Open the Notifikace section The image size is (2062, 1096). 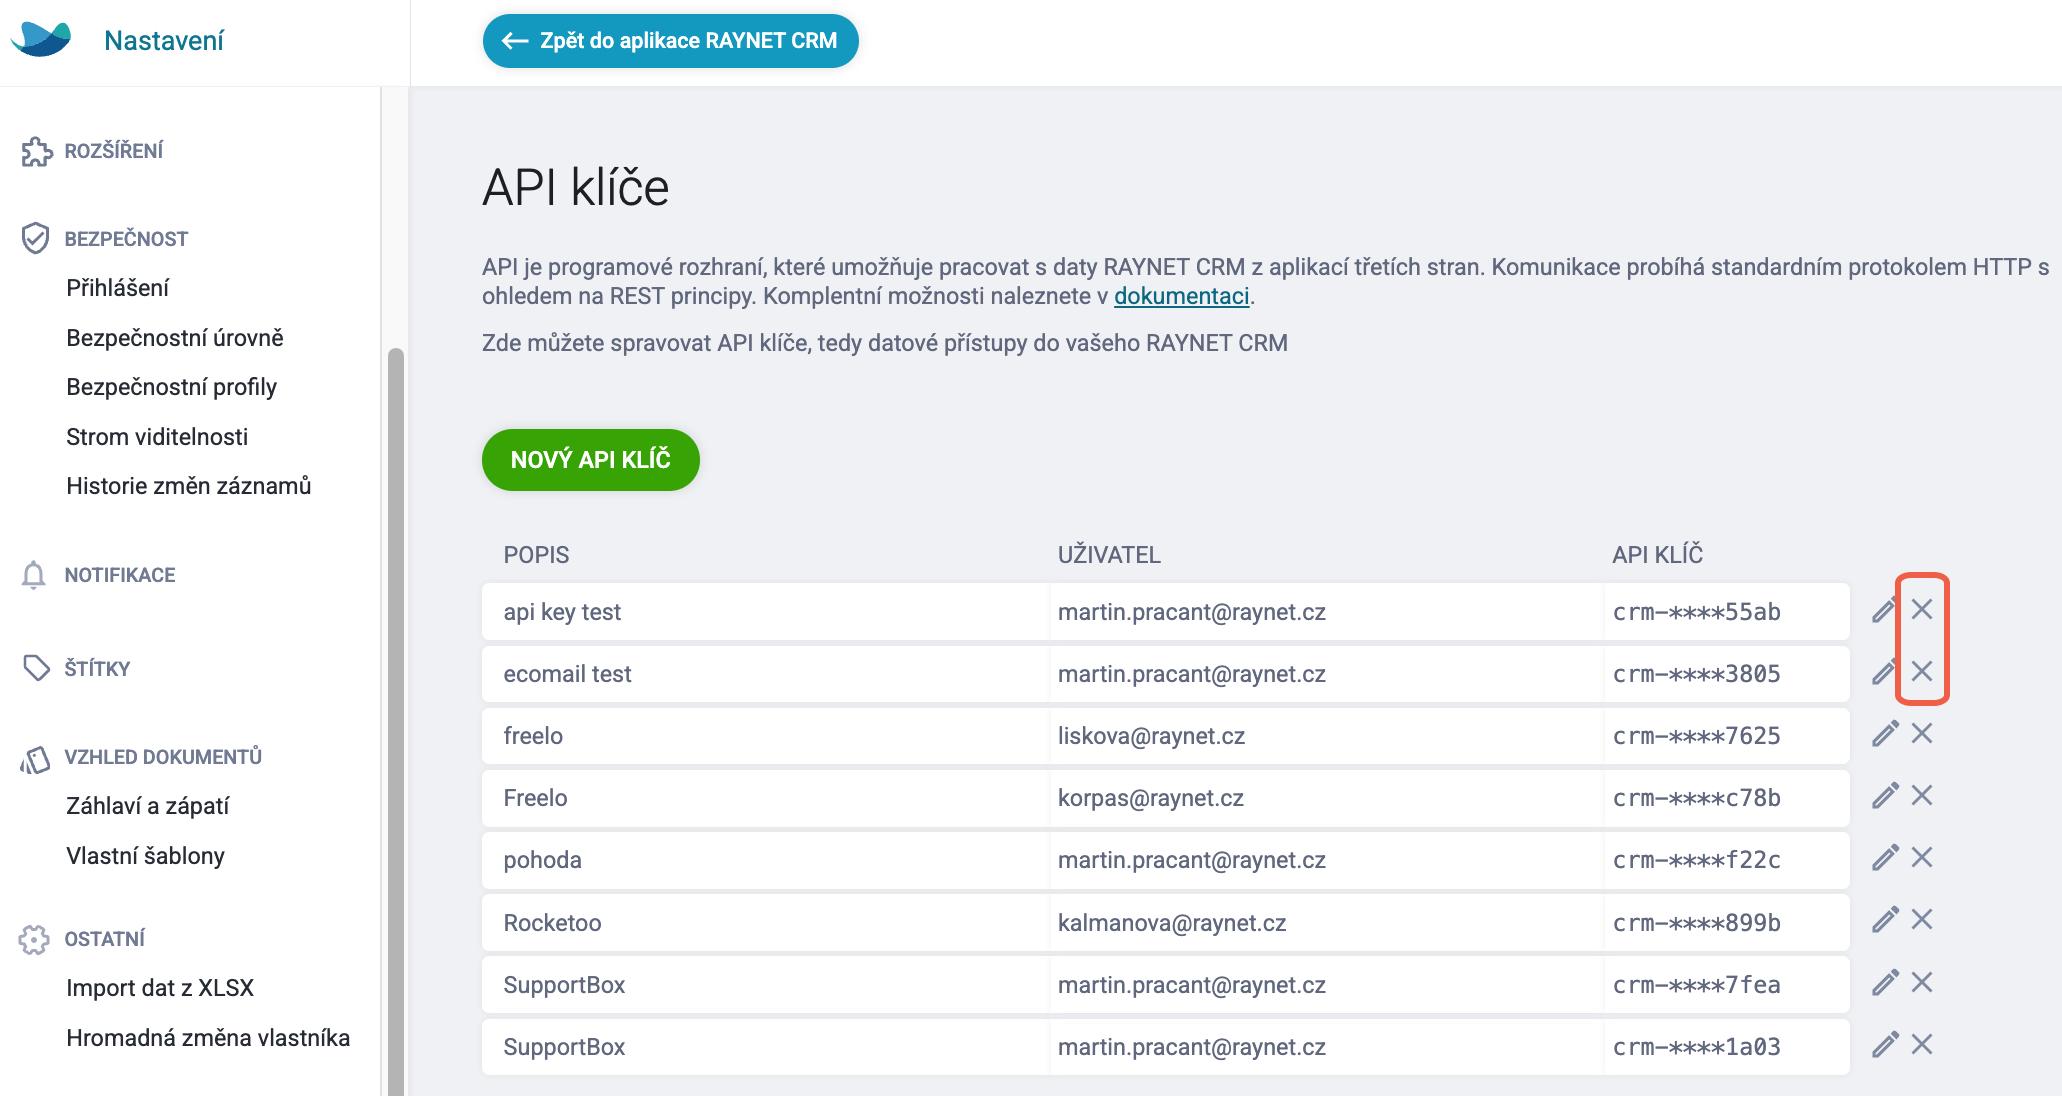point(120,575)
